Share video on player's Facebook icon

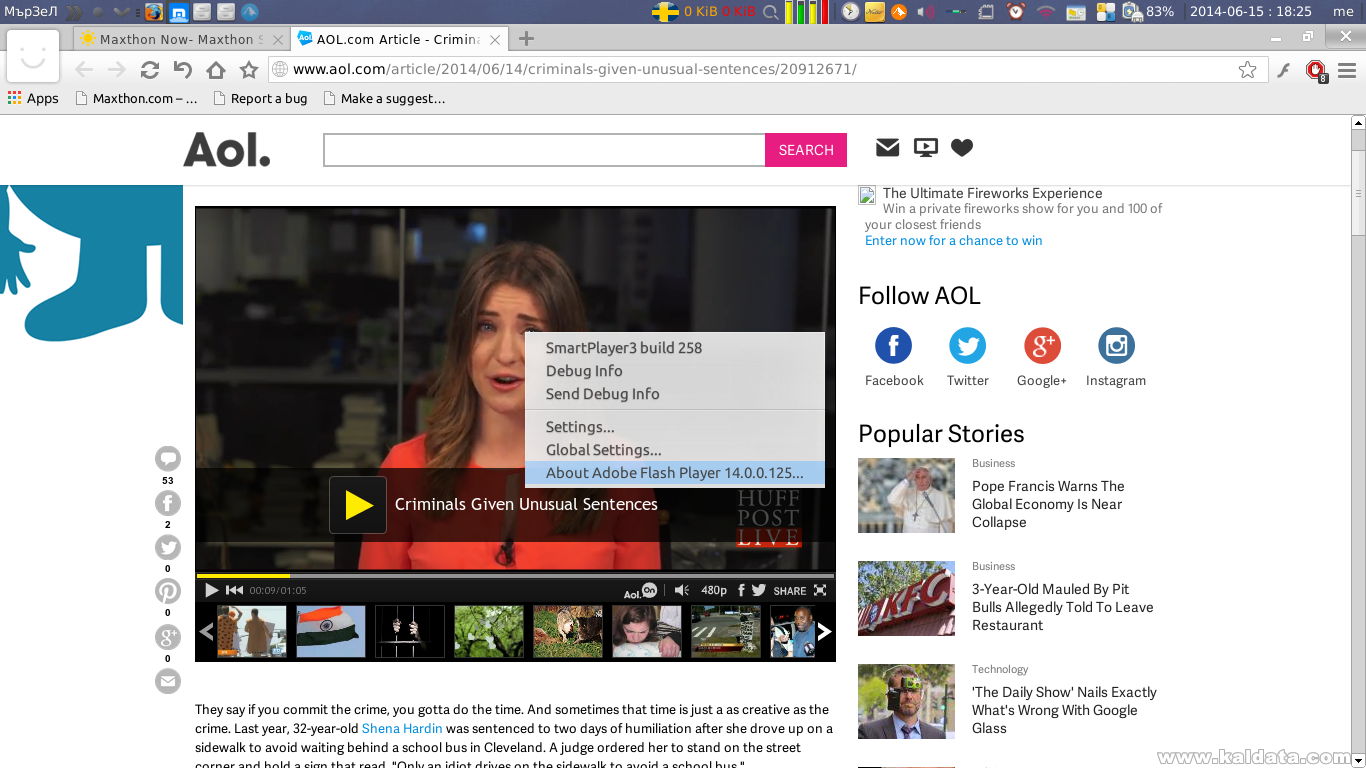pyautogui.click(x=741, y=590)
